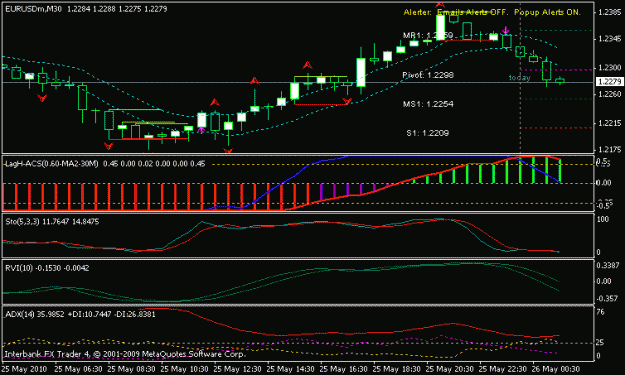Select the Pivot: 1.2298 level label
Viewport: 625px width, 375px height.
(x=428, y=75)
